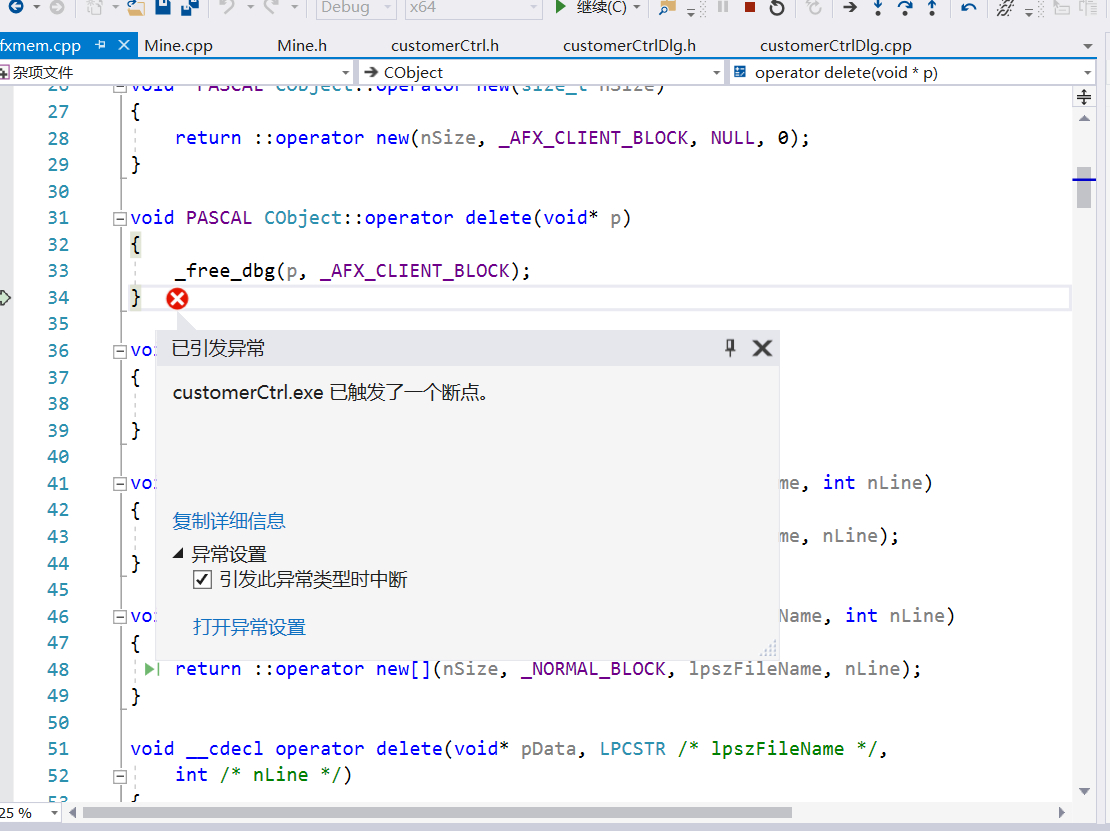This screenshot has width=1110, height=831.
Task: Click the green return marker on line 48
Action: tap(151, 670)
